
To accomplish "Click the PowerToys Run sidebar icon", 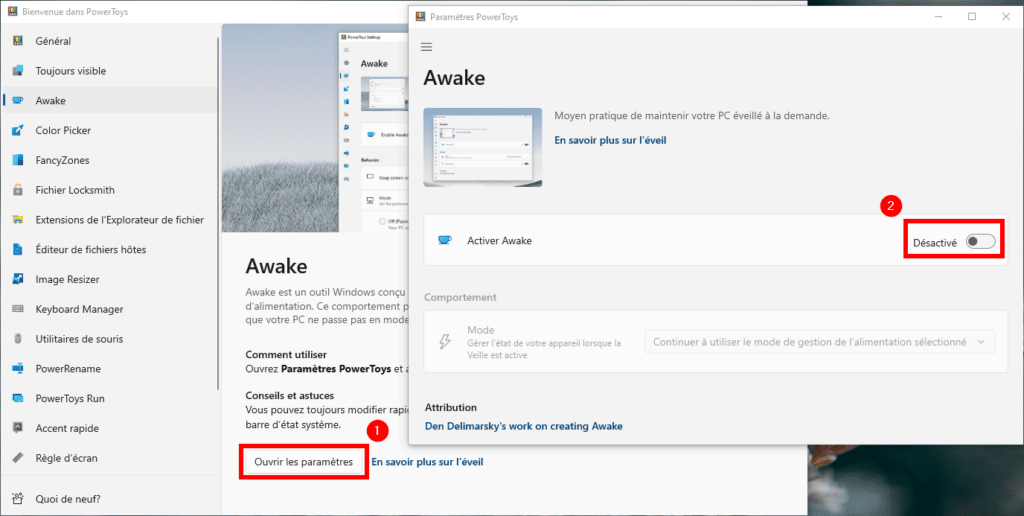I will 18,398.
